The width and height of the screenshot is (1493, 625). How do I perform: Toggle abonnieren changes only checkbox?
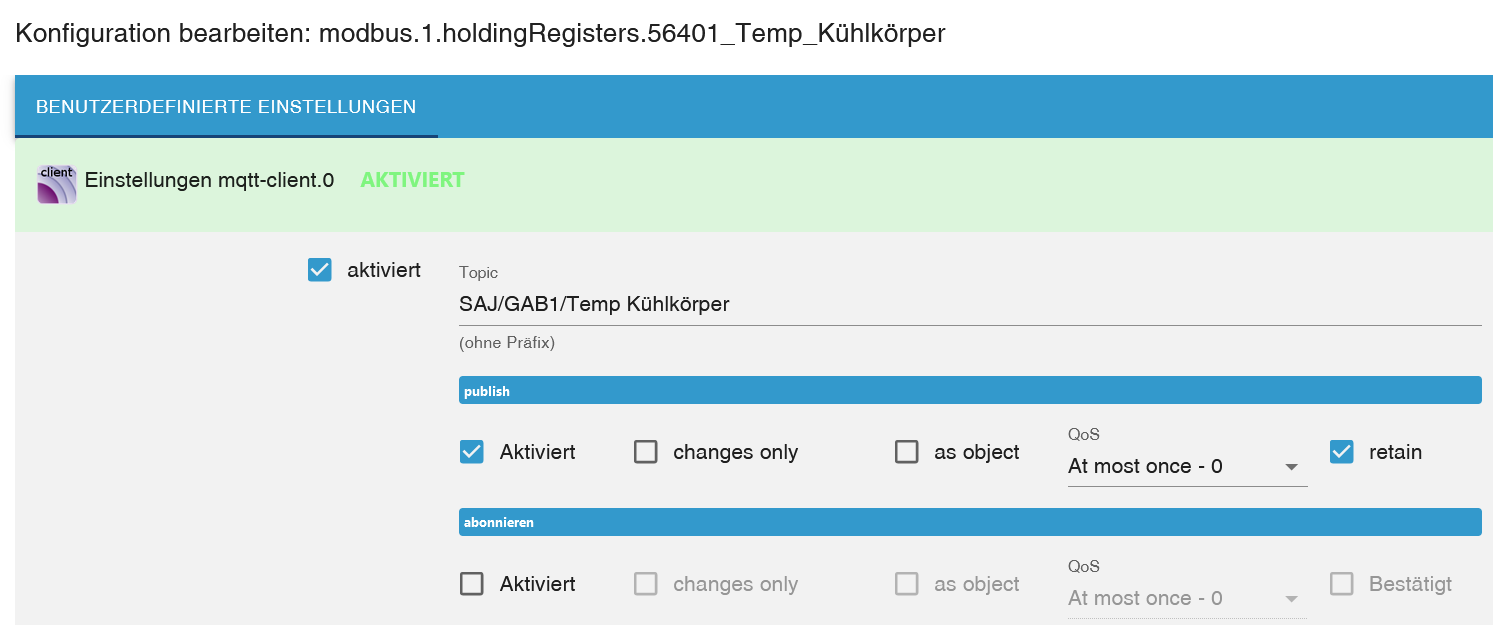click(646, 584)
